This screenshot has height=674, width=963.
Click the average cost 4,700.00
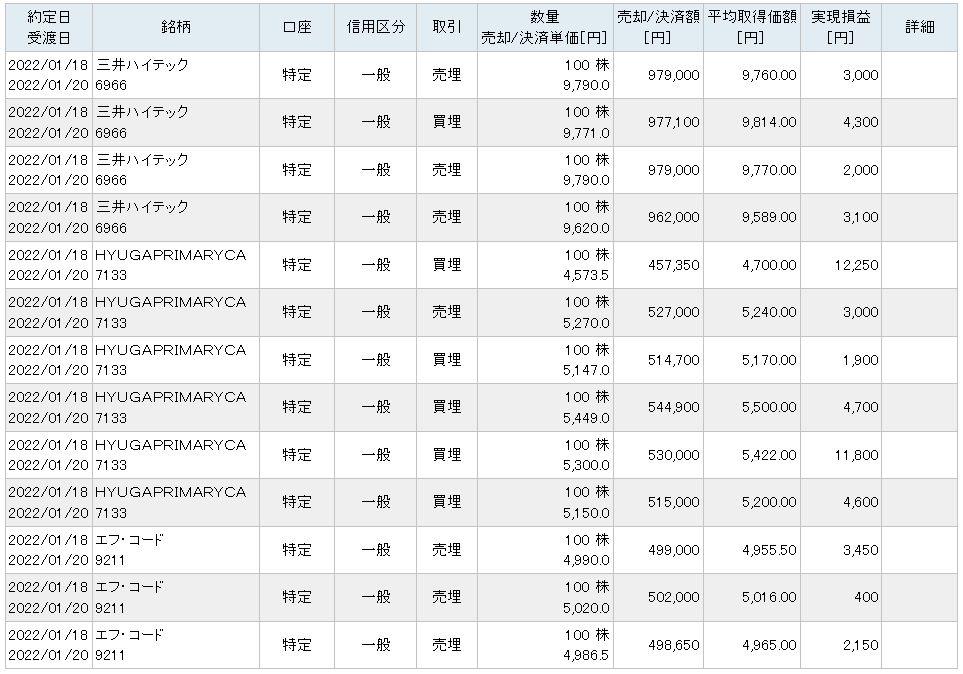pos(769,265)
